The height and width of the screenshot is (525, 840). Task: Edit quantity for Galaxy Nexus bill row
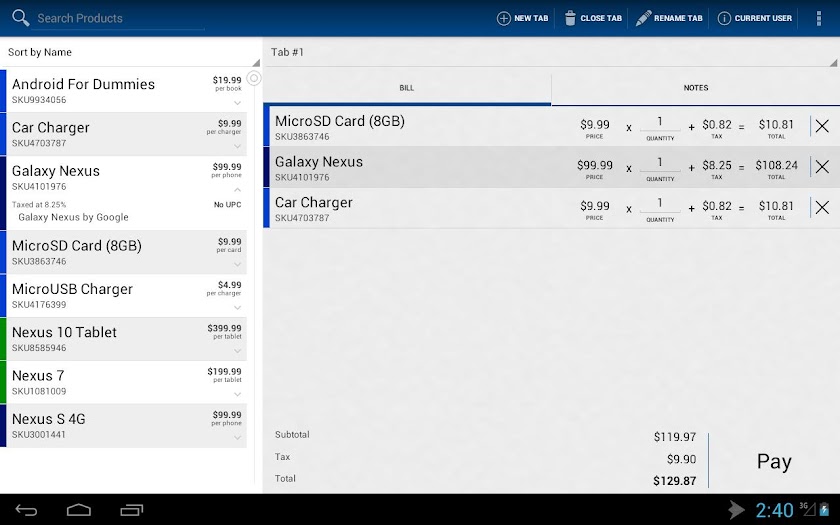pyautogui.click(x=660, y=163)
